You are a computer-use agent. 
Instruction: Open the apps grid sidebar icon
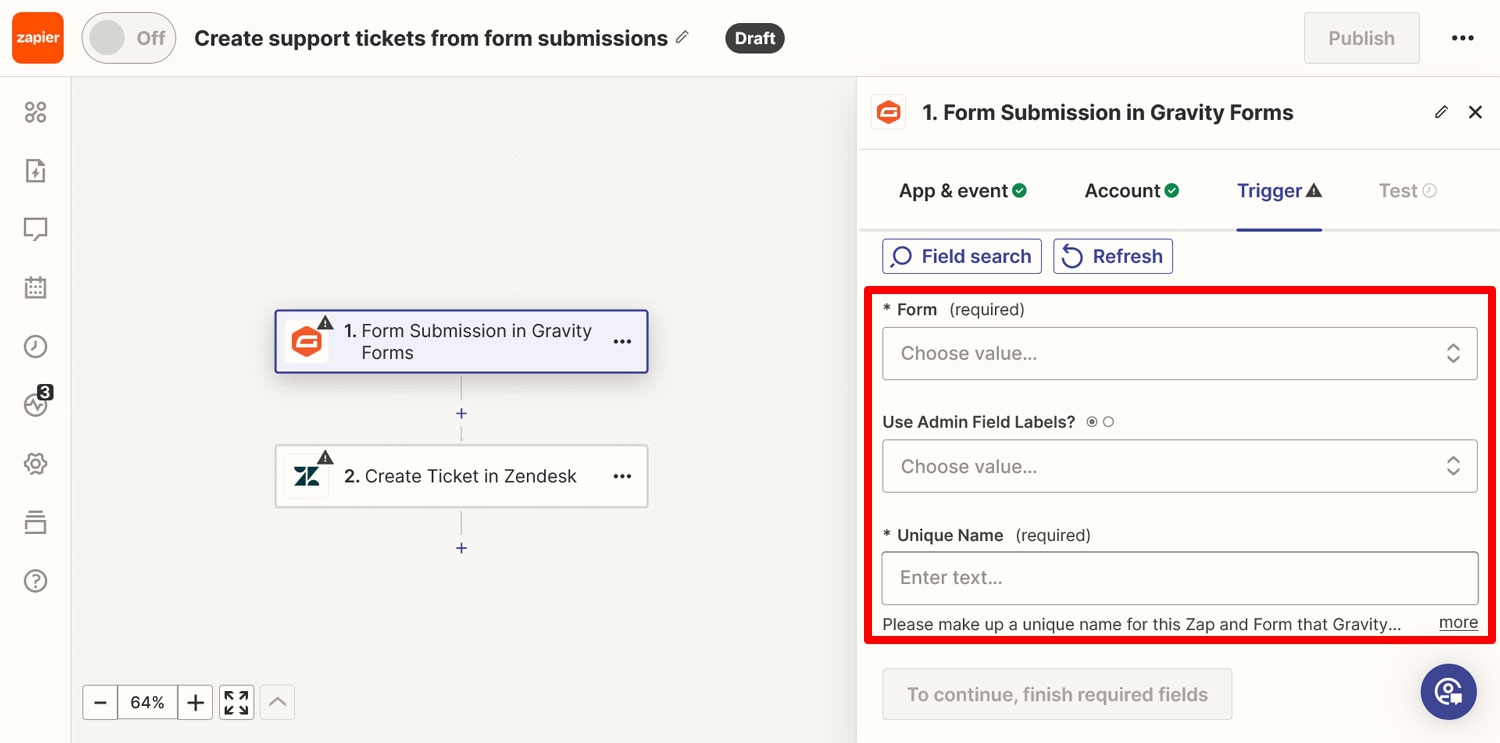[35, 112]
